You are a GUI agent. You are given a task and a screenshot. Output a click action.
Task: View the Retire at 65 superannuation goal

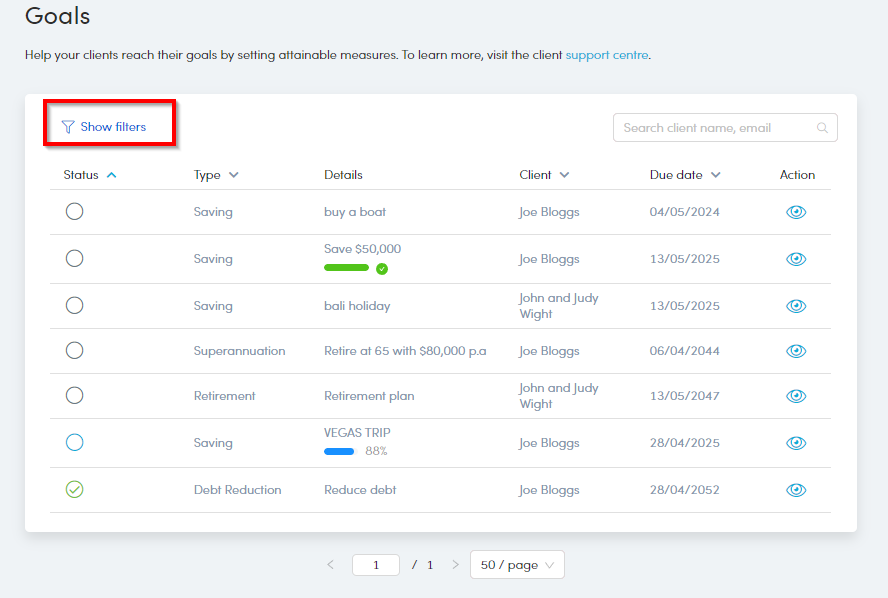796,351
